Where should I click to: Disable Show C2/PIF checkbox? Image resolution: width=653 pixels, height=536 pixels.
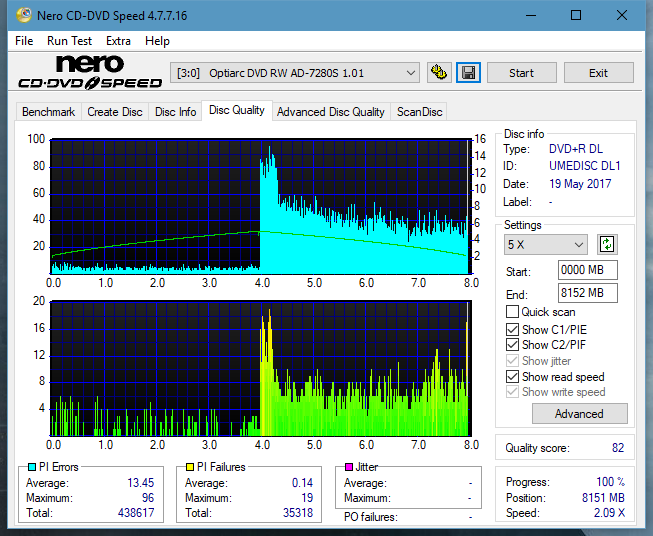(512, 345)
